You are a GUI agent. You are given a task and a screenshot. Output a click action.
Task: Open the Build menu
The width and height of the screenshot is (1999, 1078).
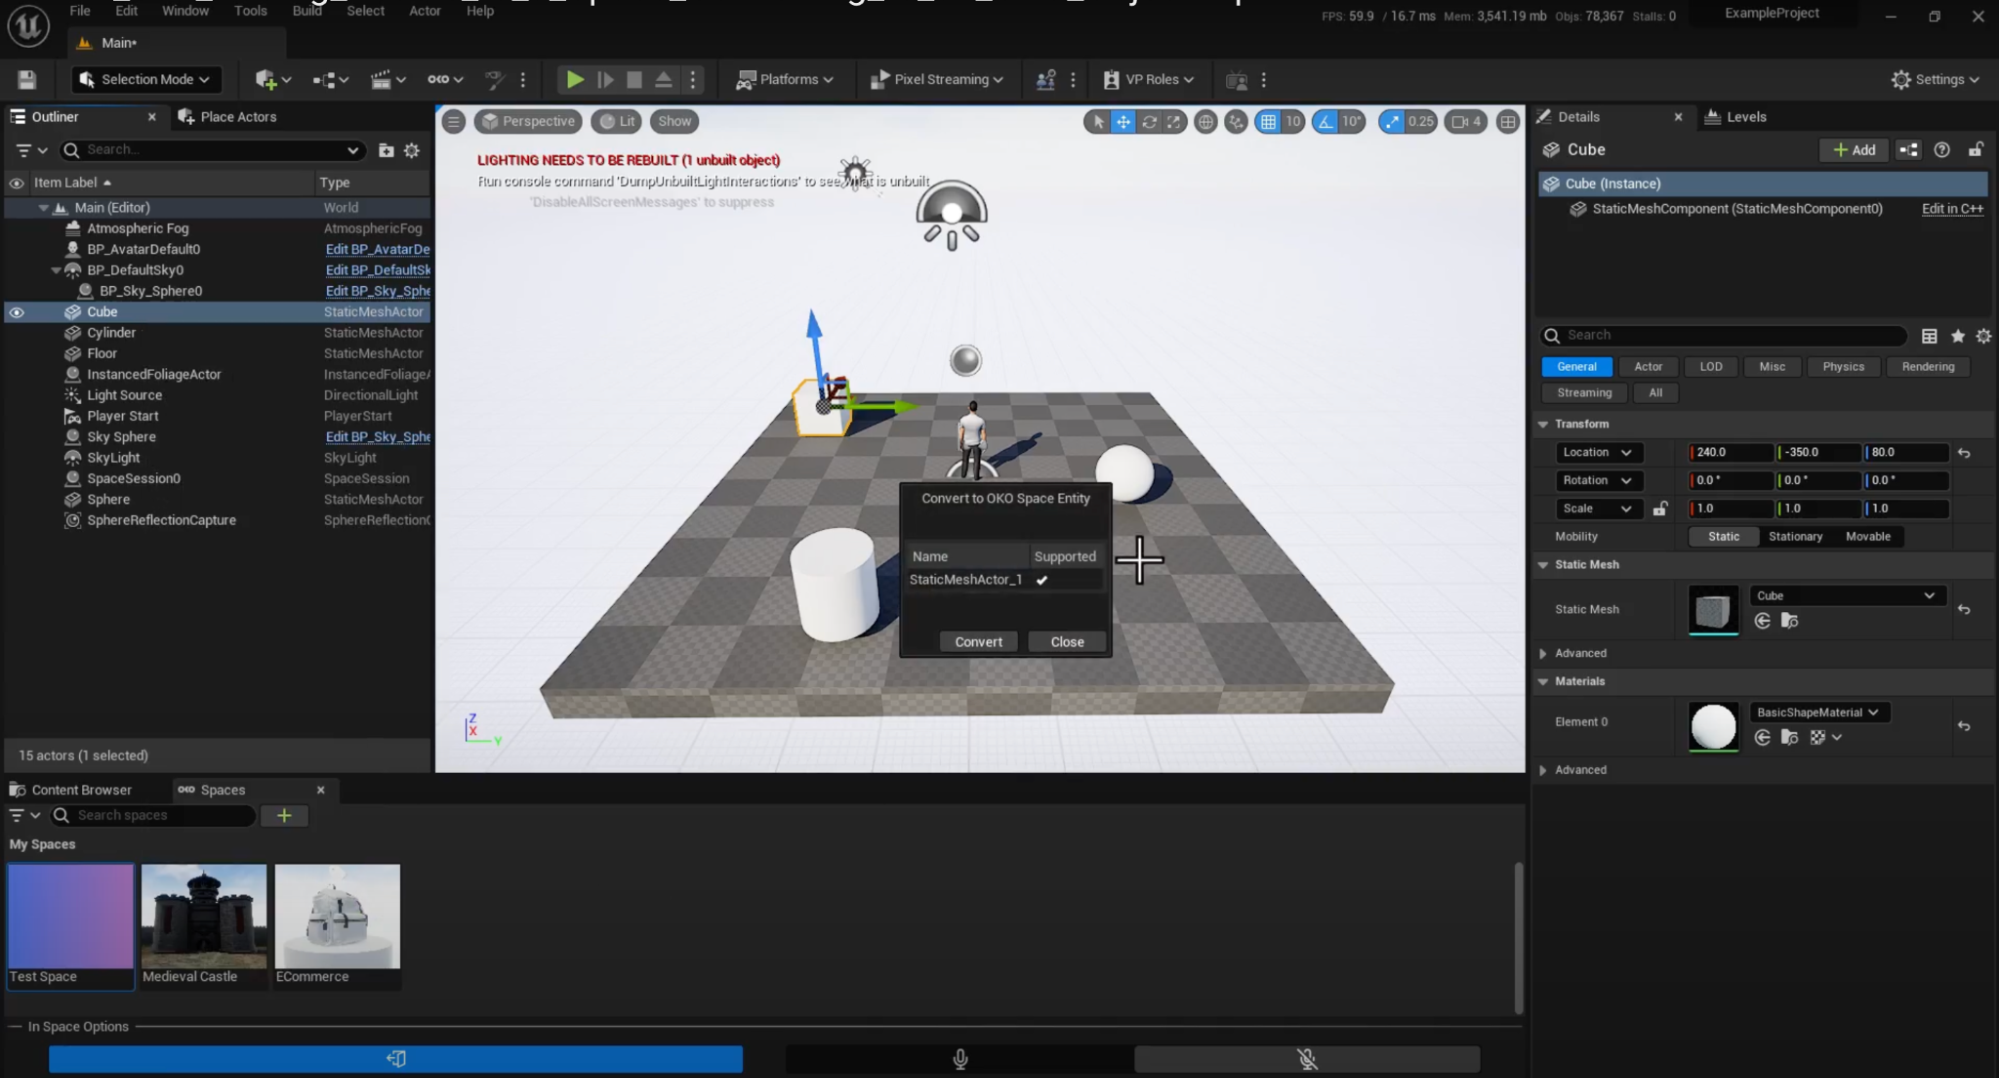[307, 11]
